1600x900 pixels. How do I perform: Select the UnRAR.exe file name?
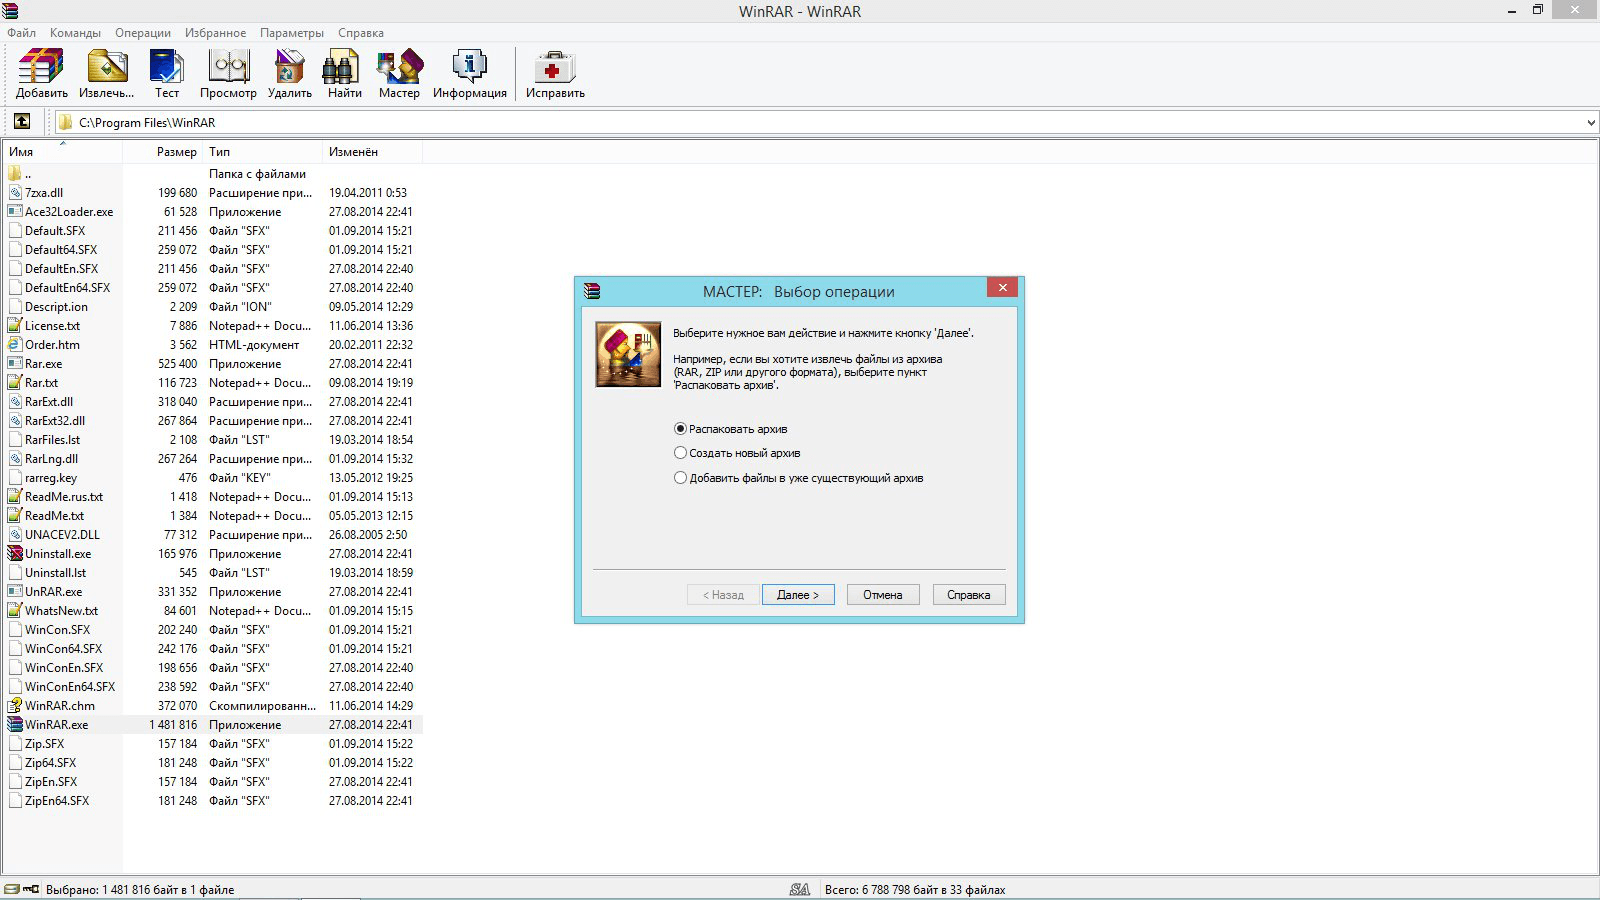[x=54, y=592]
